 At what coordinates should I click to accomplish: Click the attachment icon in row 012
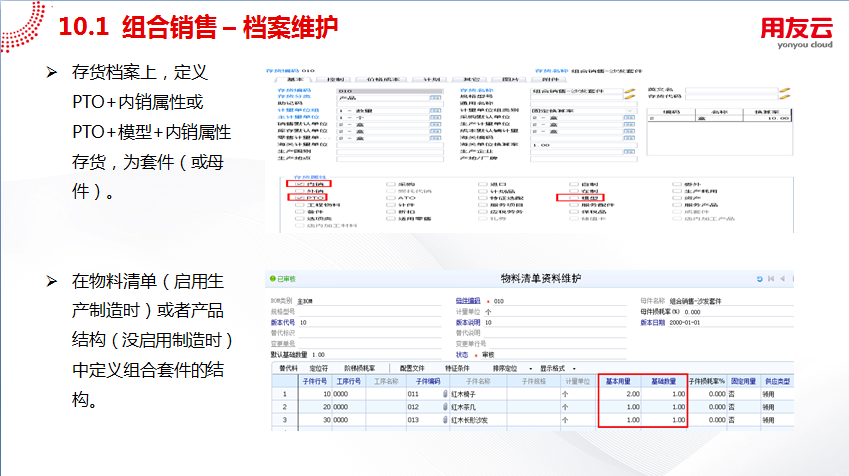(x=446, y=407)
